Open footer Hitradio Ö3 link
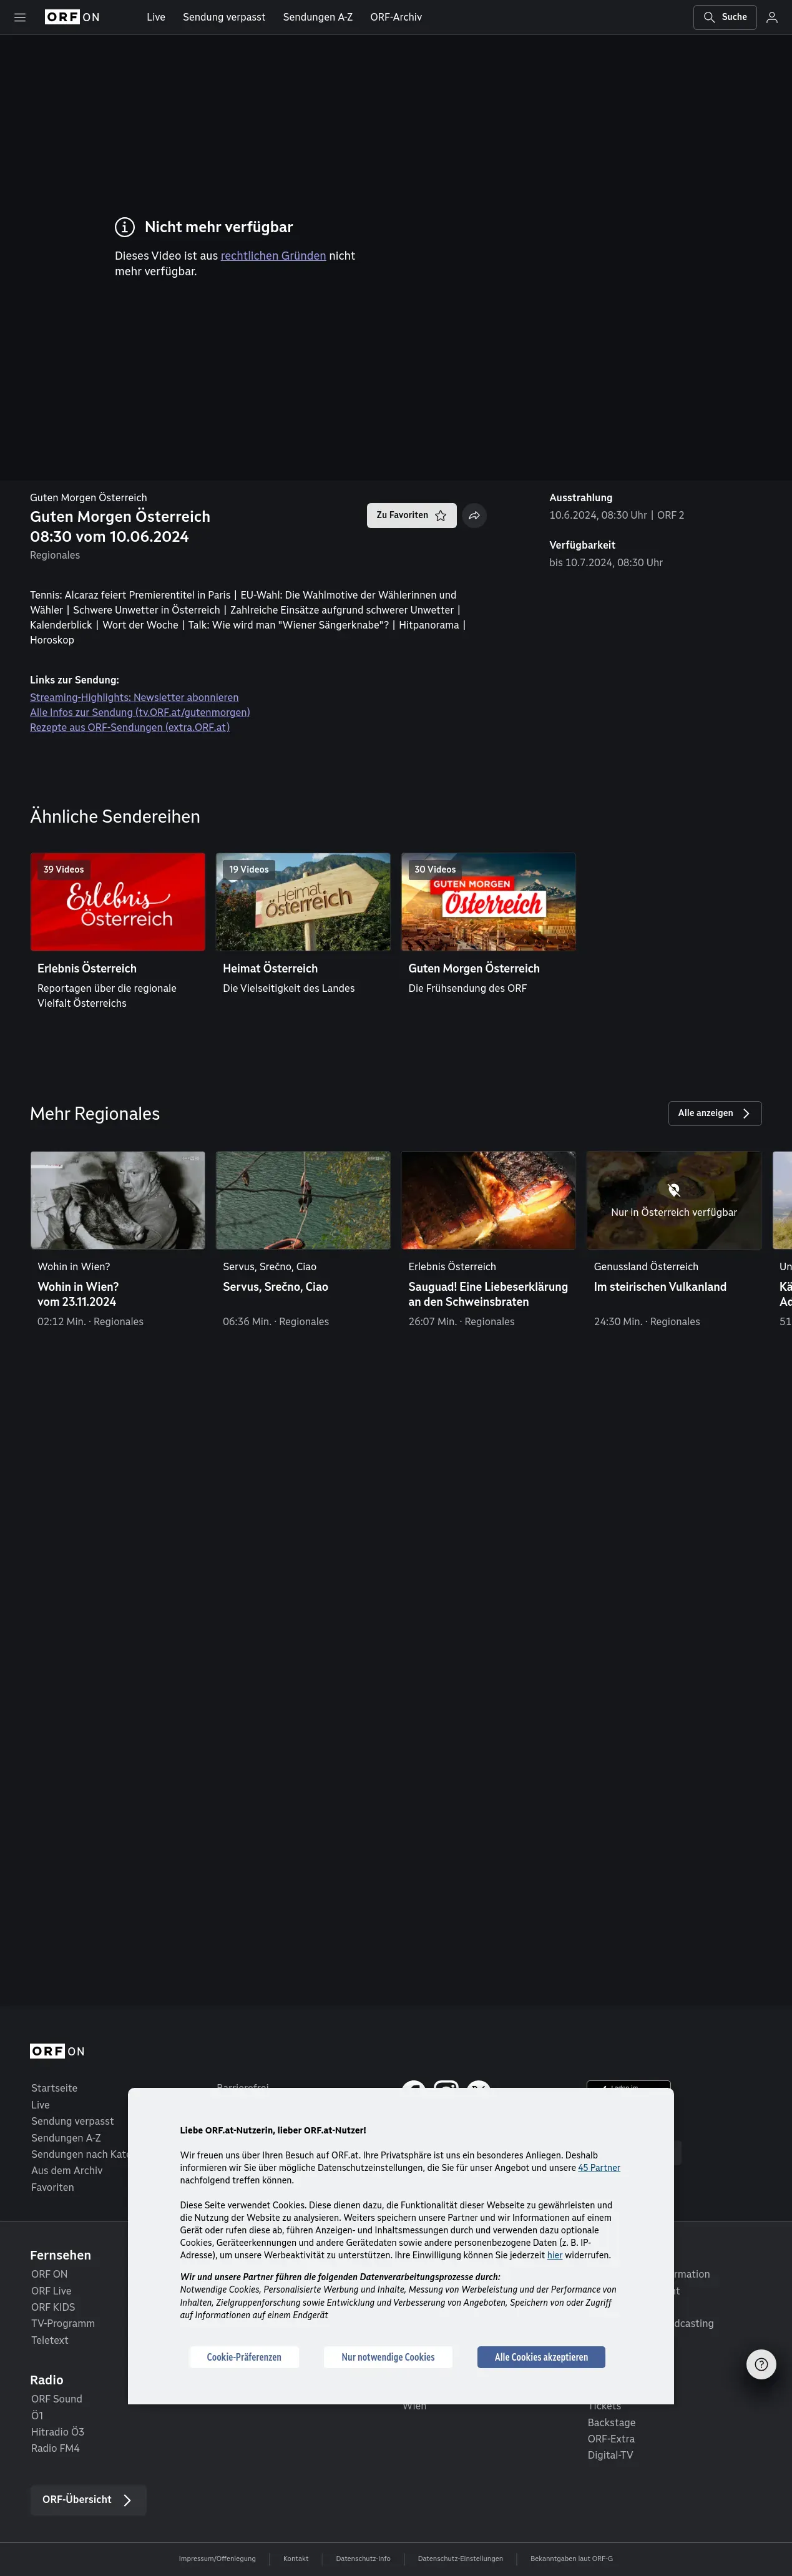 coord(58,2432)
